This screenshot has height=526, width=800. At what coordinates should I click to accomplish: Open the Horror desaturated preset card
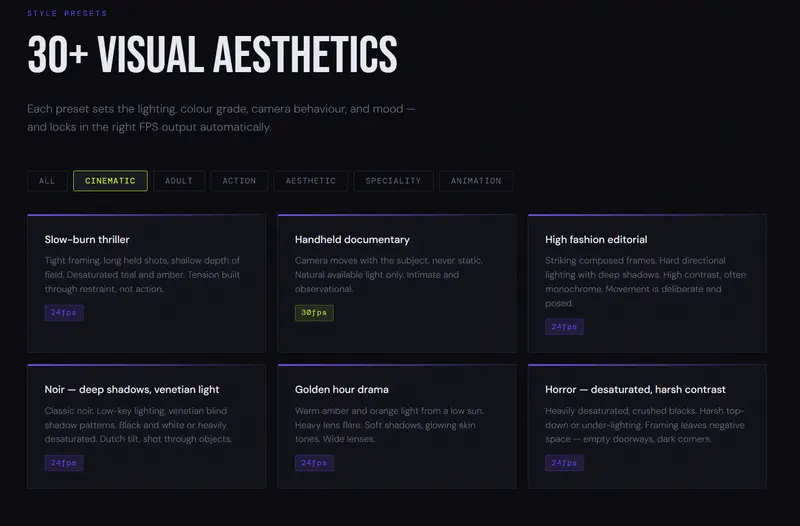[x=646, y=426]
